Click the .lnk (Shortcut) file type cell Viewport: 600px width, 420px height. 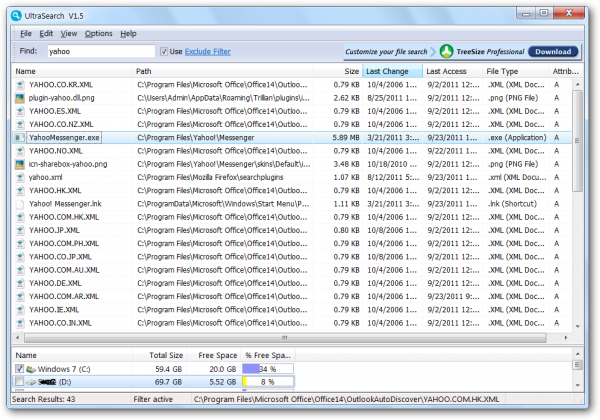click(x=512, y=204)
